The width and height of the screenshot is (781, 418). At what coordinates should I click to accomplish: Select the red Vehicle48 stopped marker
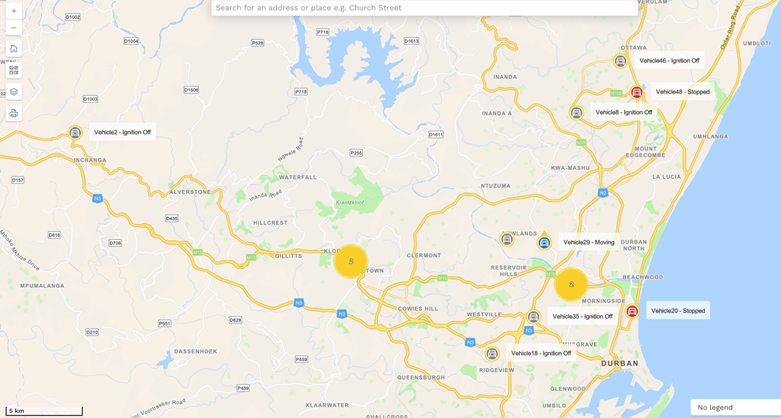[636, 92]
